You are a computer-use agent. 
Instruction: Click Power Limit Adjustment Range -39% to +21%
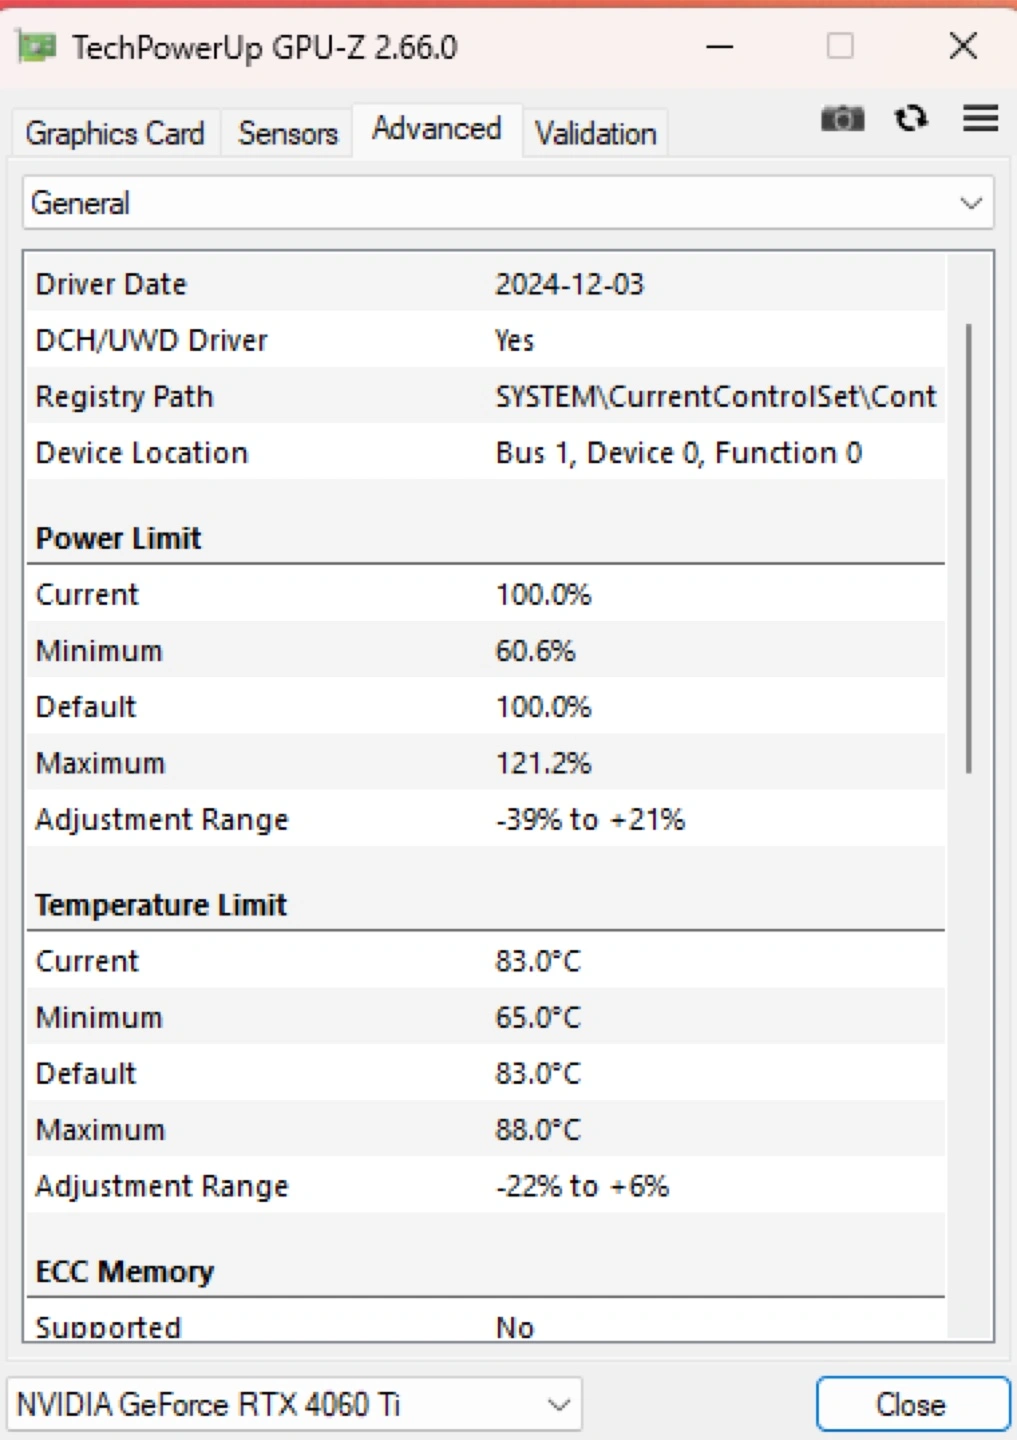pyautogui.click(x=590, y=820)
